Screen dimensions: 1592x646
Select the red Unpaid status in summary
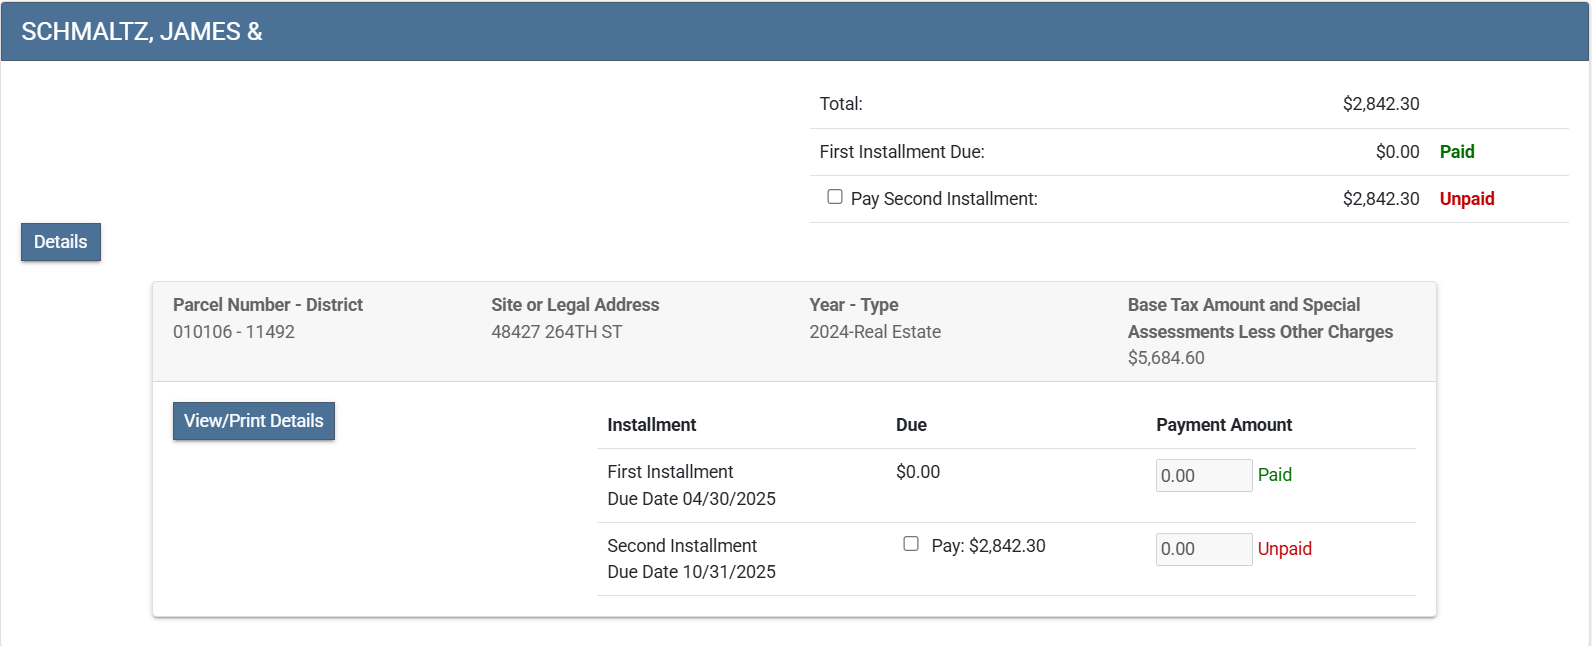1466,199
